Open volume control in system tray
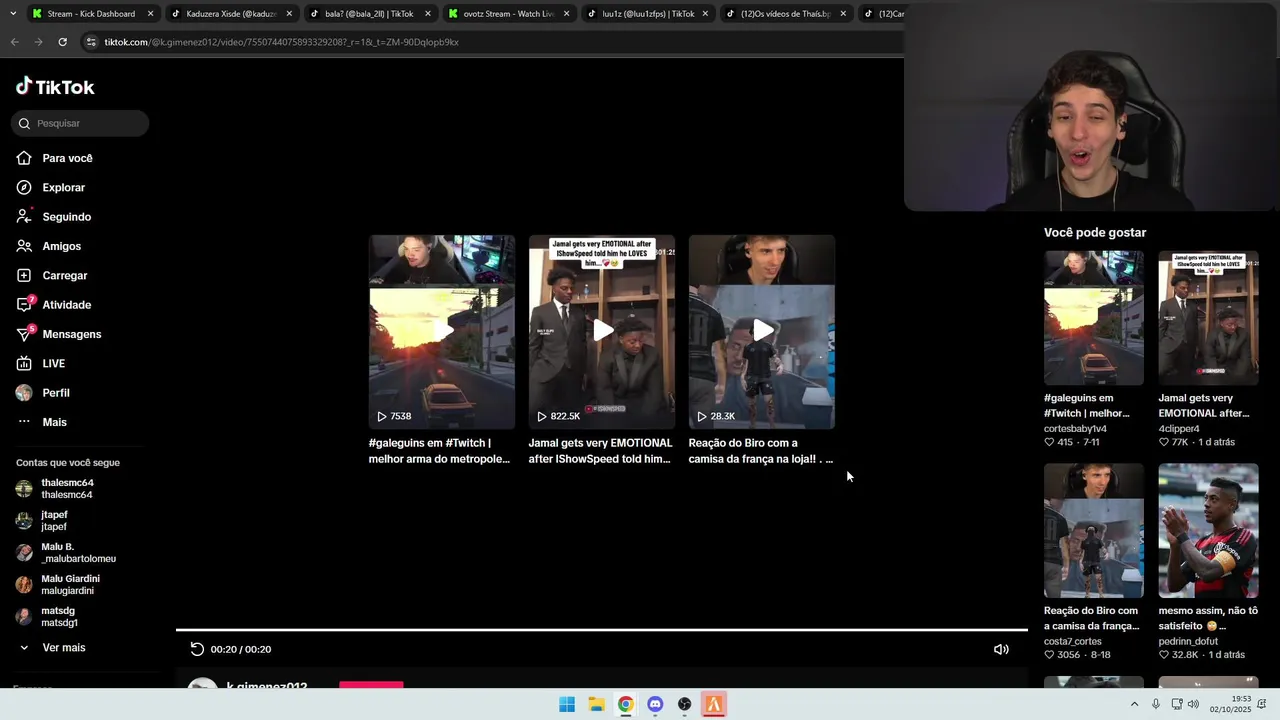This screenshot has height=720, width=1280. point(1193,704)
